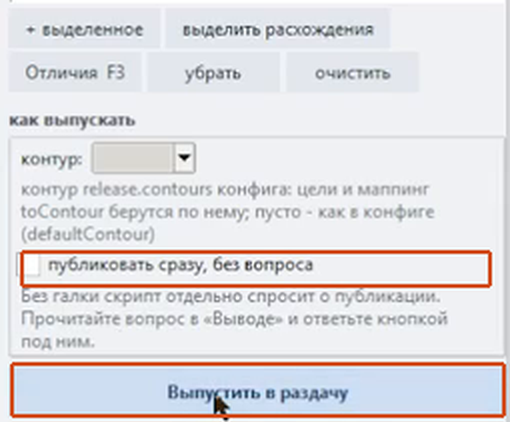
Task: Open differences with "Отличия F3" button
Action: (75, 72)
